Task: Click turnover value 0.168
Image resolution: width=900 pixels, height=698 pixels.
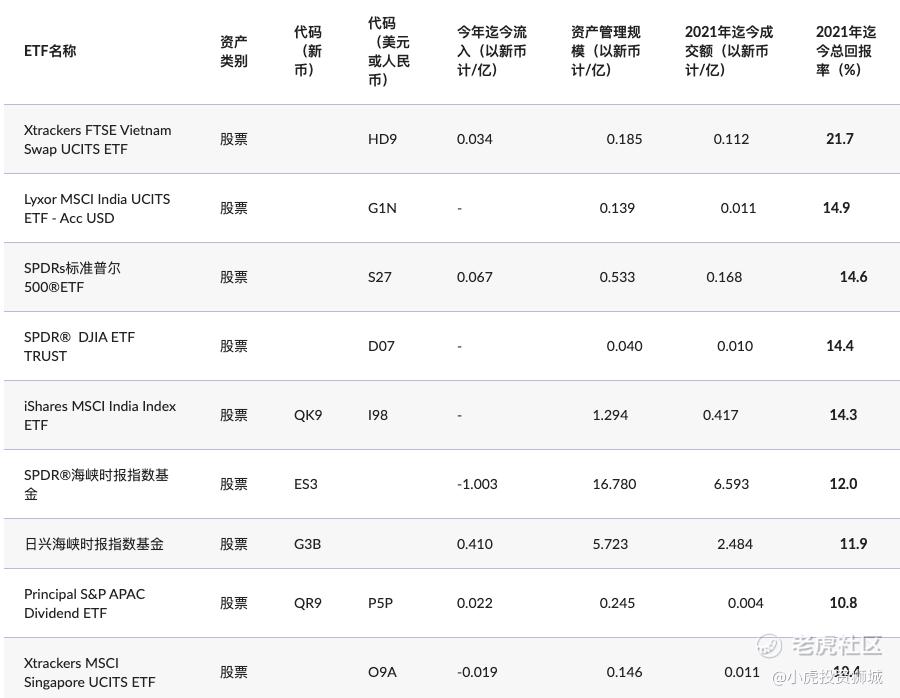Action: click(724, 277)
